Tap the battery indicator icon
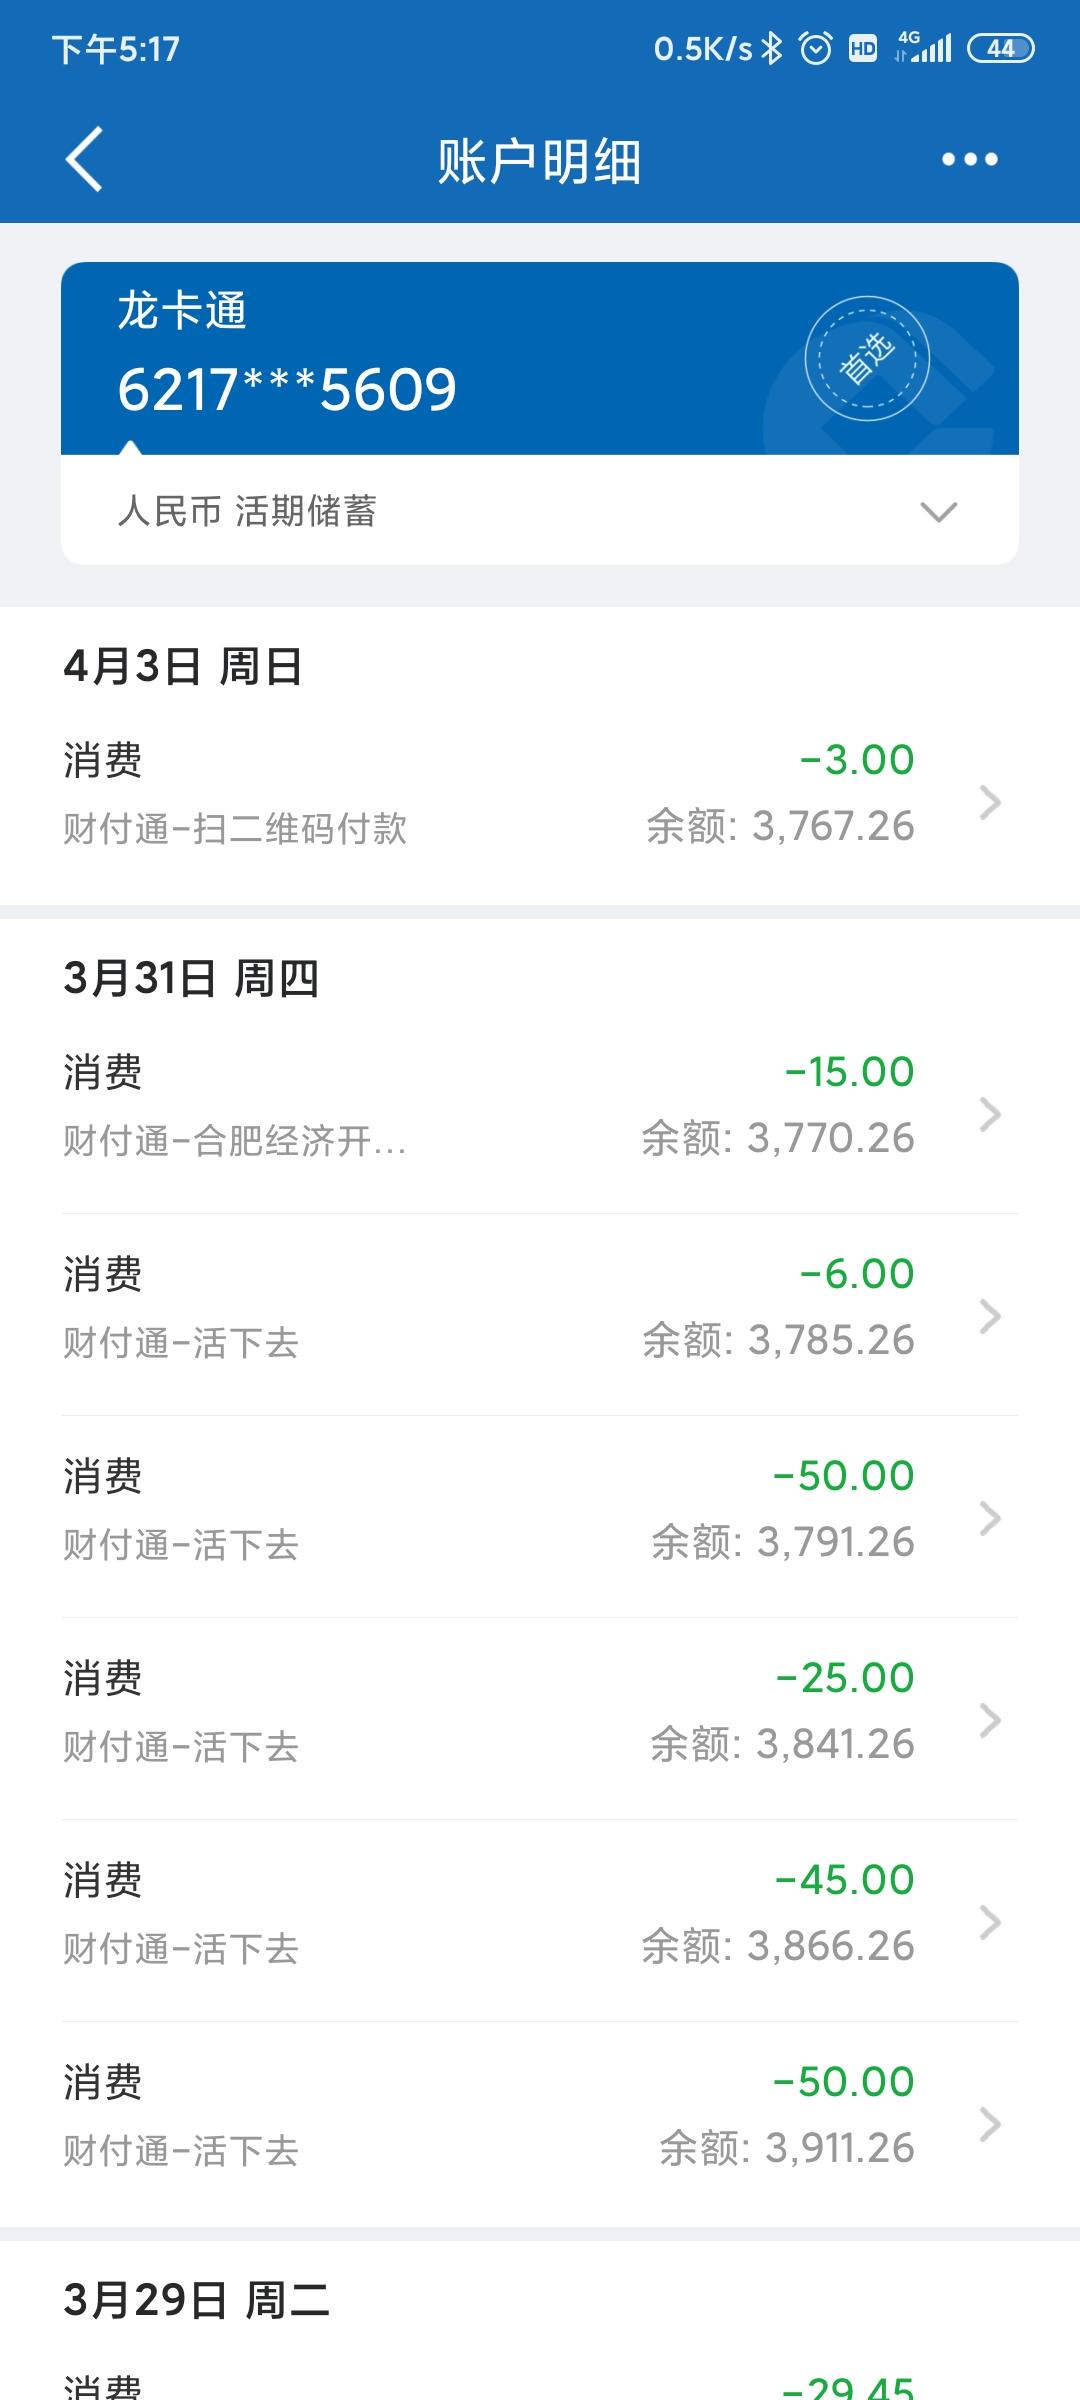The width and height of the screenshot is (1080, 2400). pyautogui.click(x=1000, y=48)
